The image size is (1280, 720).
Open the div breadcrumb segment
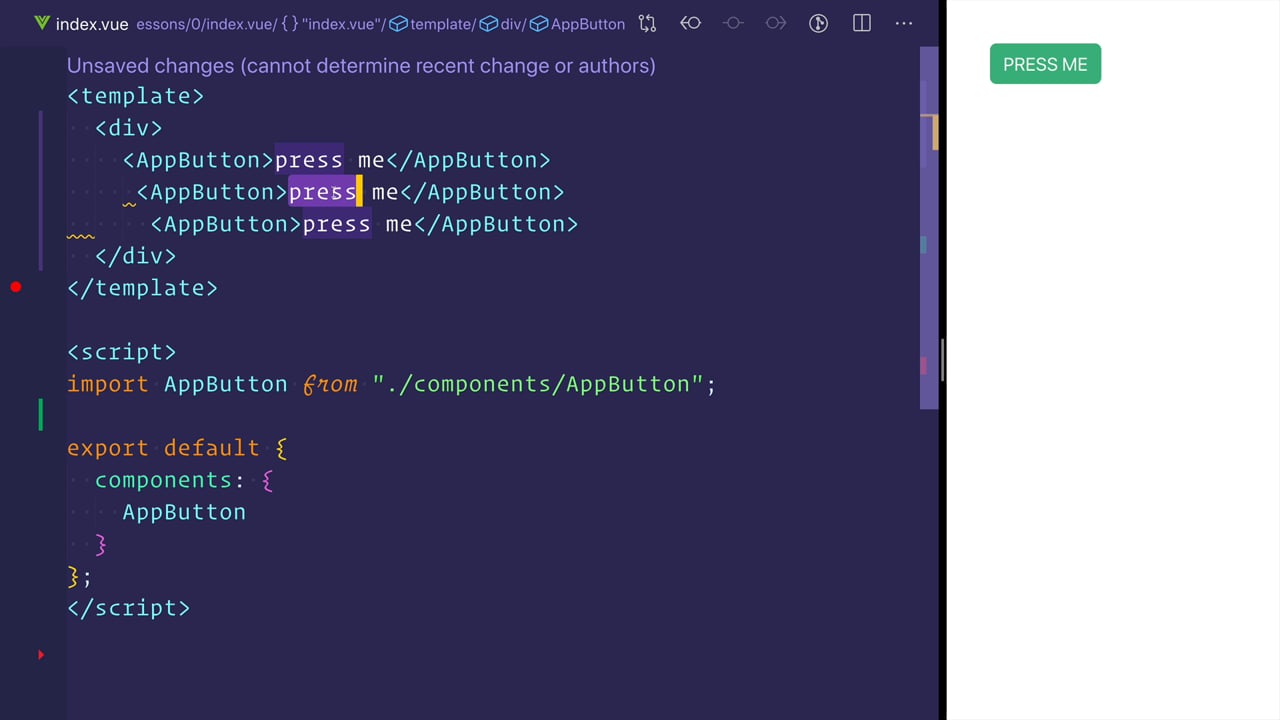(503, 24)
